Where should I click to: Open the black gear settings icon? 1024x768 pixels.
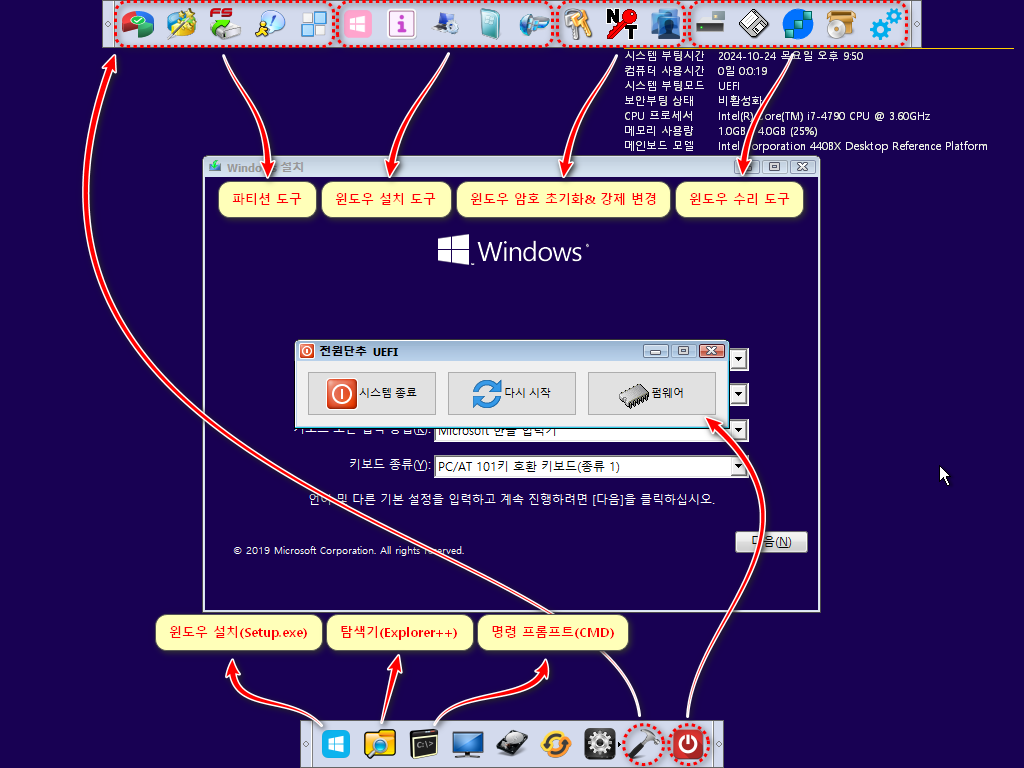600,744
